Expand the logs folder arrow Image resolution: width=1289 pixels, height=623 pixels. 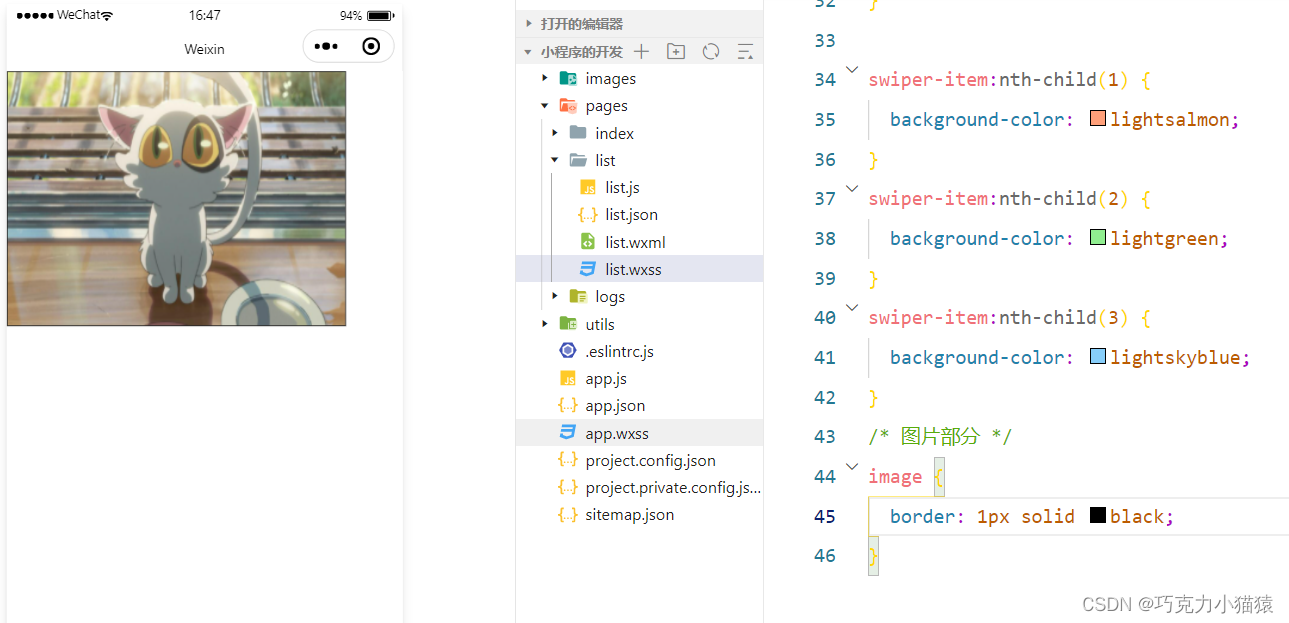[x=555, y=296]
